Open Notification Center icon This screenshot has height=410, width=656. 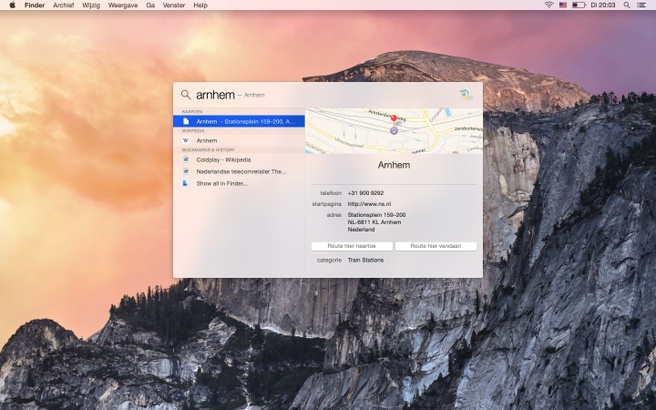coord(641,5)
